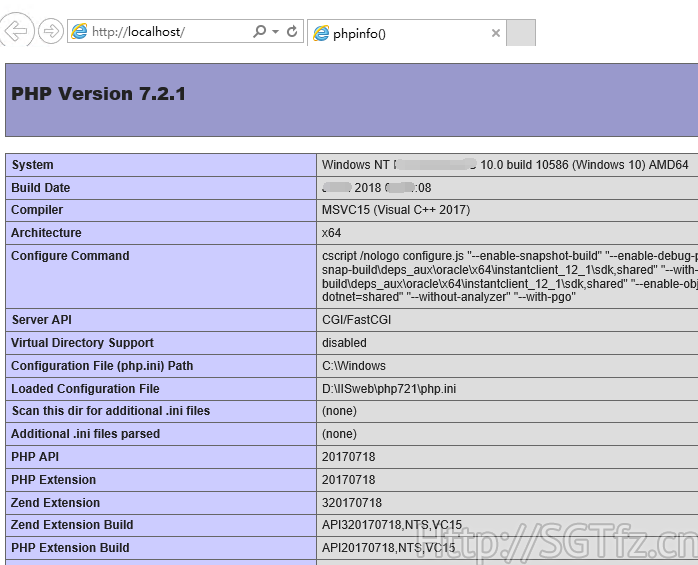This screenshot has width=698, height=565.
Task: Click the PHP Extension Build label
Action: tap(70, 548)
